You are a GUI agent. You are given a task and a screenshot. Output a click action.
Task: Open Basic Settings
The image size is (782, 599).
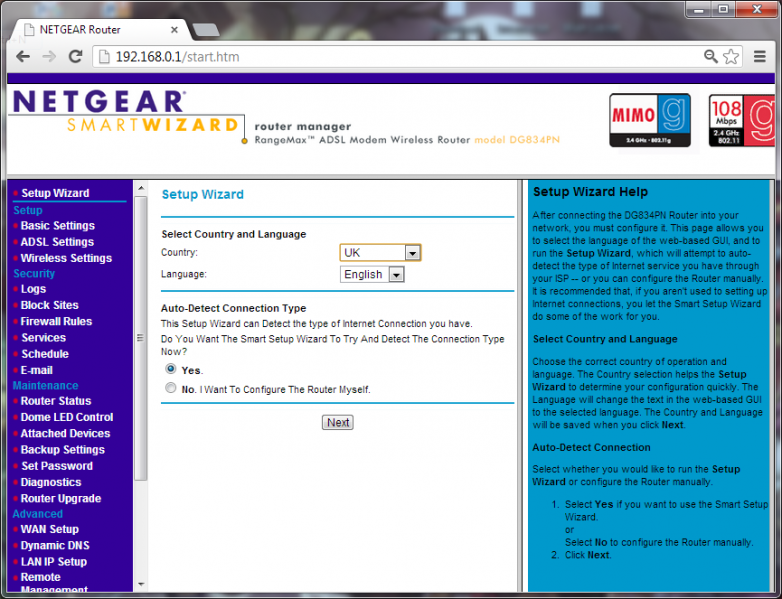tap(57, 225)
